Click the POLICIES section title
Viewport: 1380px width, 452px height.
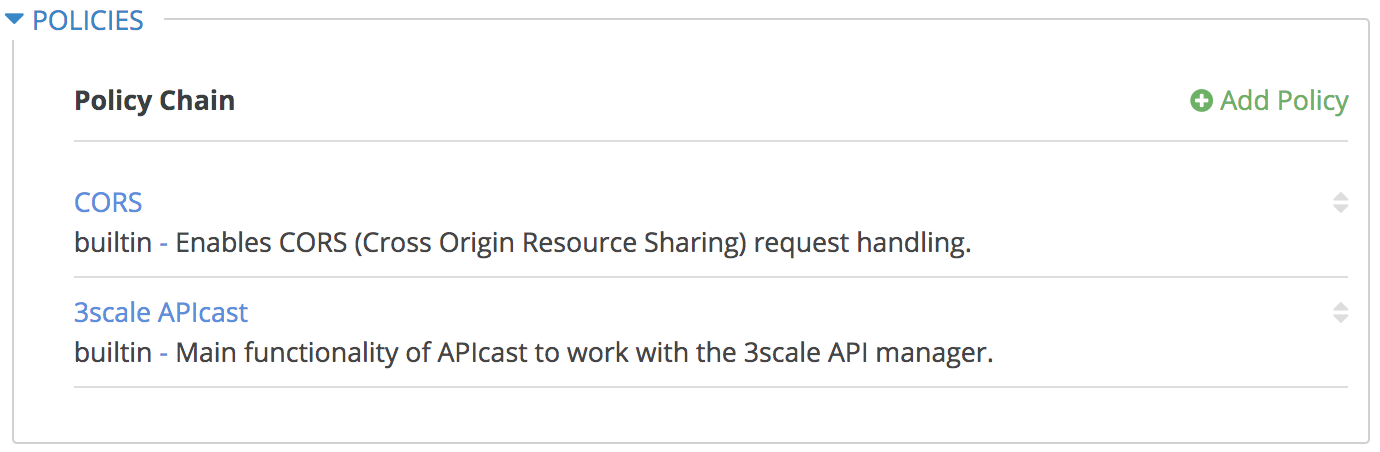point(88,20)
